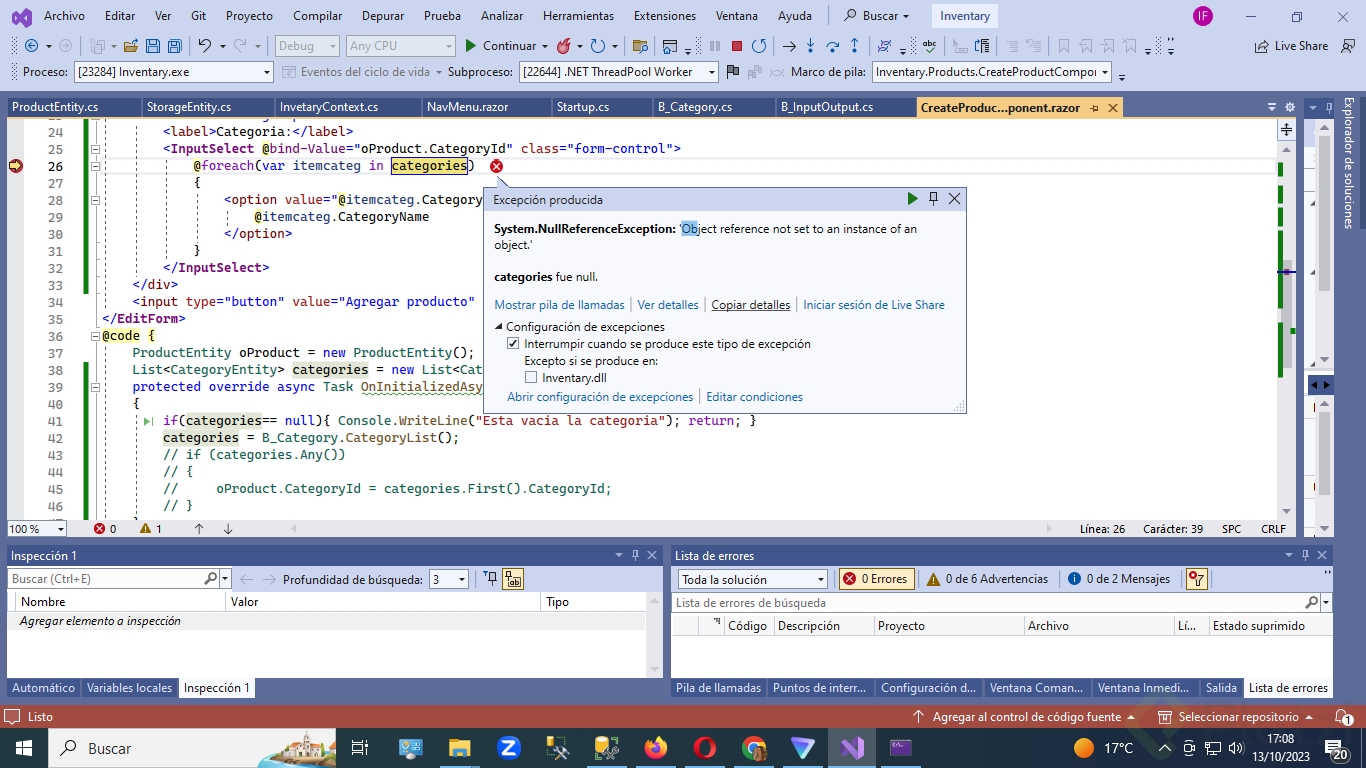Toggle the 0 Errores filter button
Screen dimensions: 1366x768
click(875, 579)
